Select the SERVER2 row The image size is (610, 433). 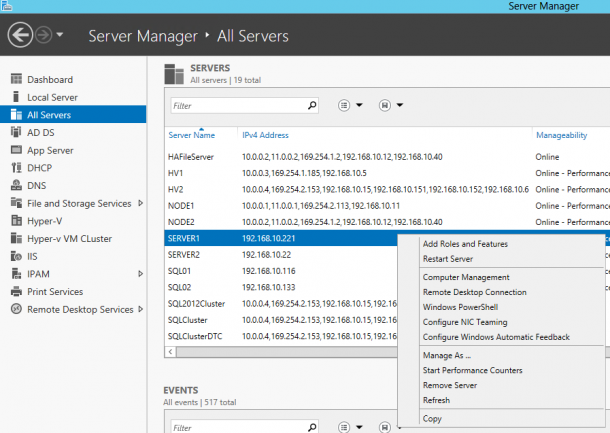[281, 255]
